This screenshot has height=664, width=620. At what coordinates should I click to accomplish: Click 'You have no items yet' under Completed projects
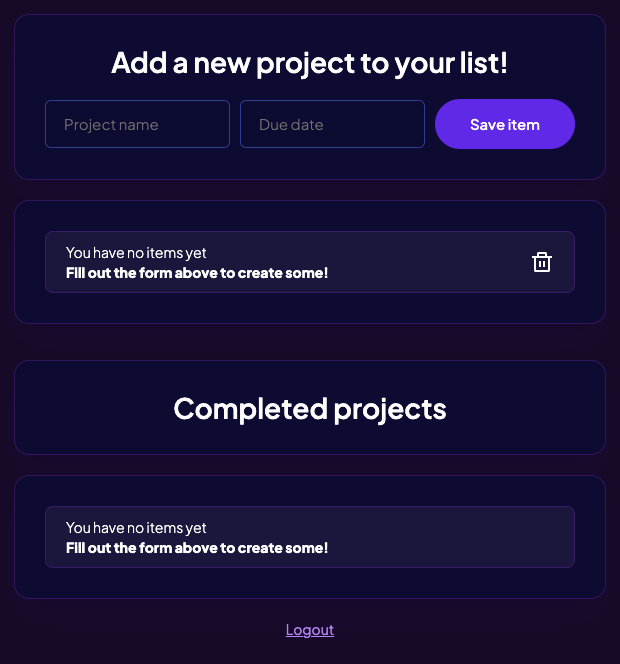pyautogui.click(x=136, y=528)
